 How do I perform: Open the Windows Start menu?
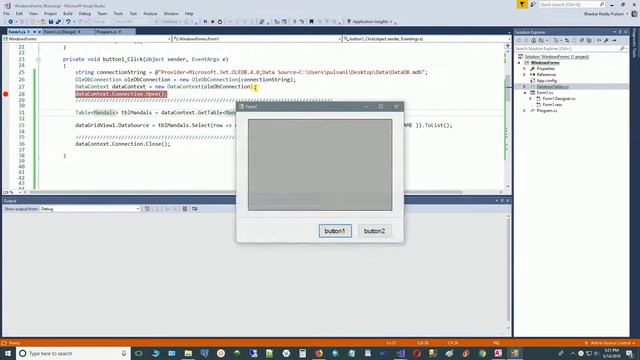point(8,353)
